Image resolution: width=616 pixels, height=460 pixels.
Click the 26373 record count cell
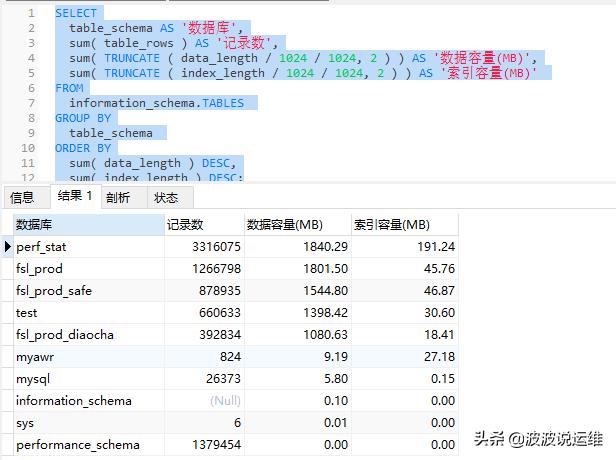(204, 379)
